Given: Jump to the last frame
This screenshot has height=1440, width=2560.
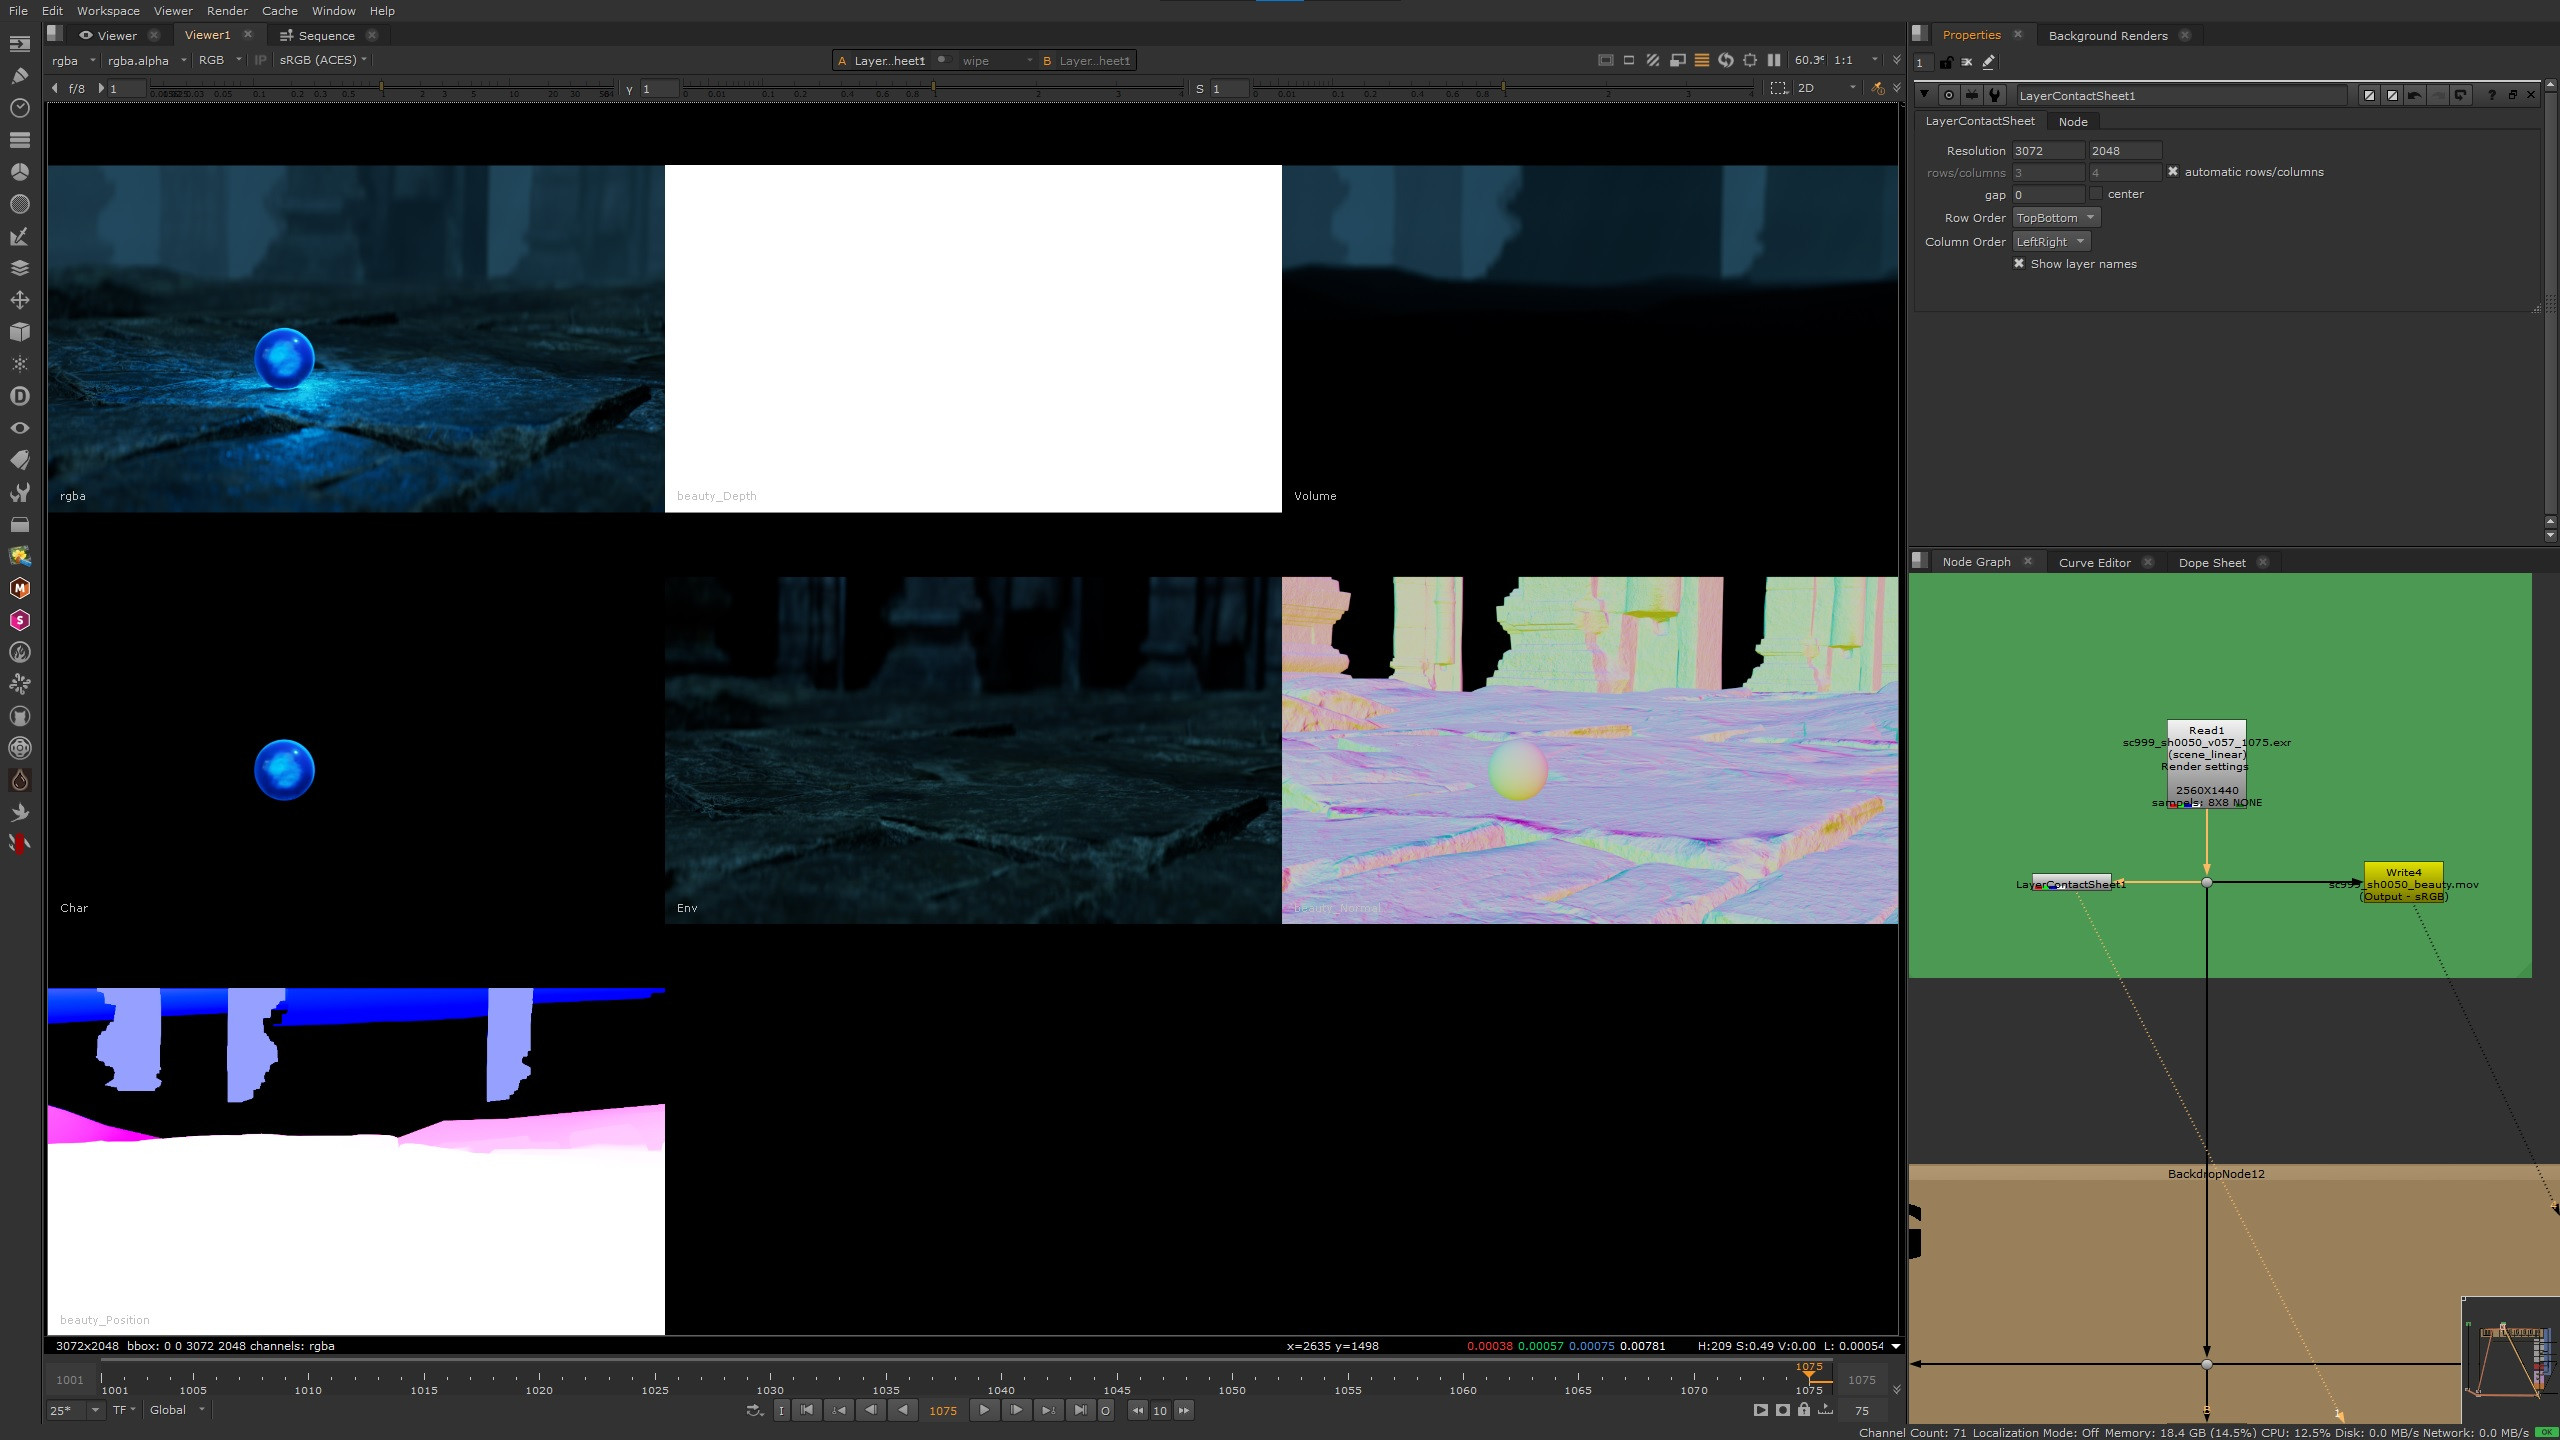Looking at the screenshot, I should point(1080,1410).
